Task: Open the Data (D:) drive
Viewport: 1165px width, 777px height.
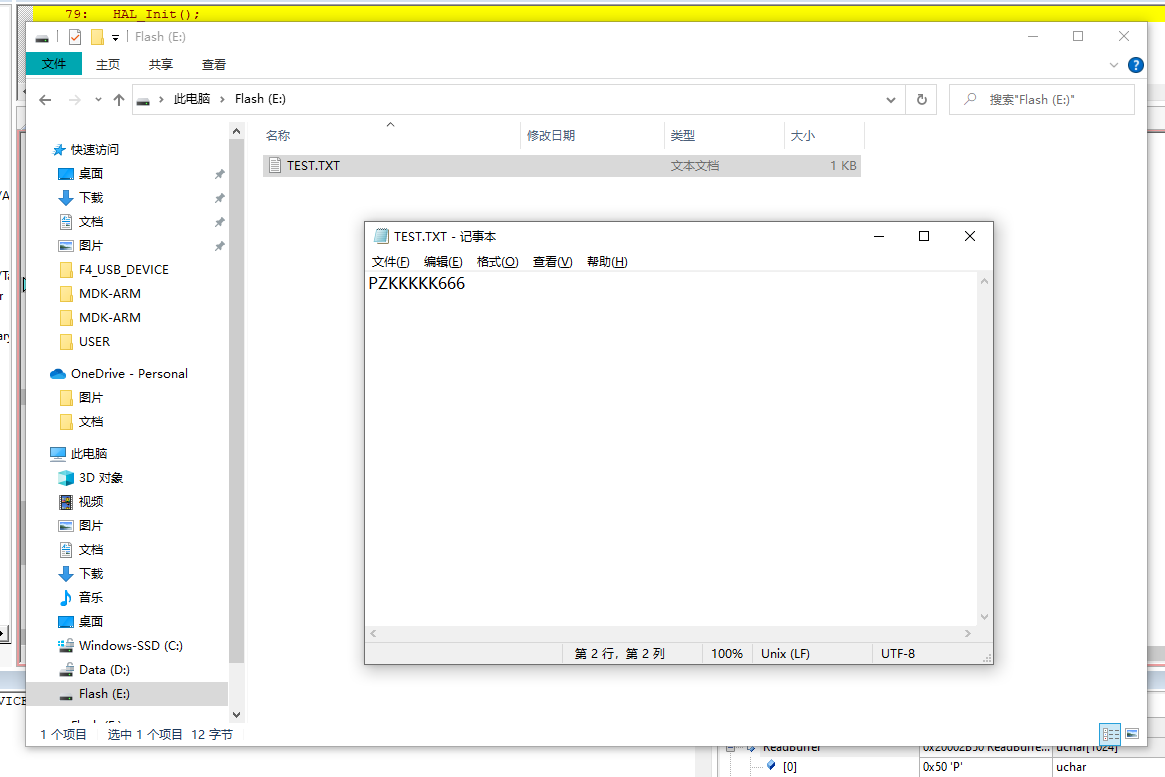Action: 104,669
